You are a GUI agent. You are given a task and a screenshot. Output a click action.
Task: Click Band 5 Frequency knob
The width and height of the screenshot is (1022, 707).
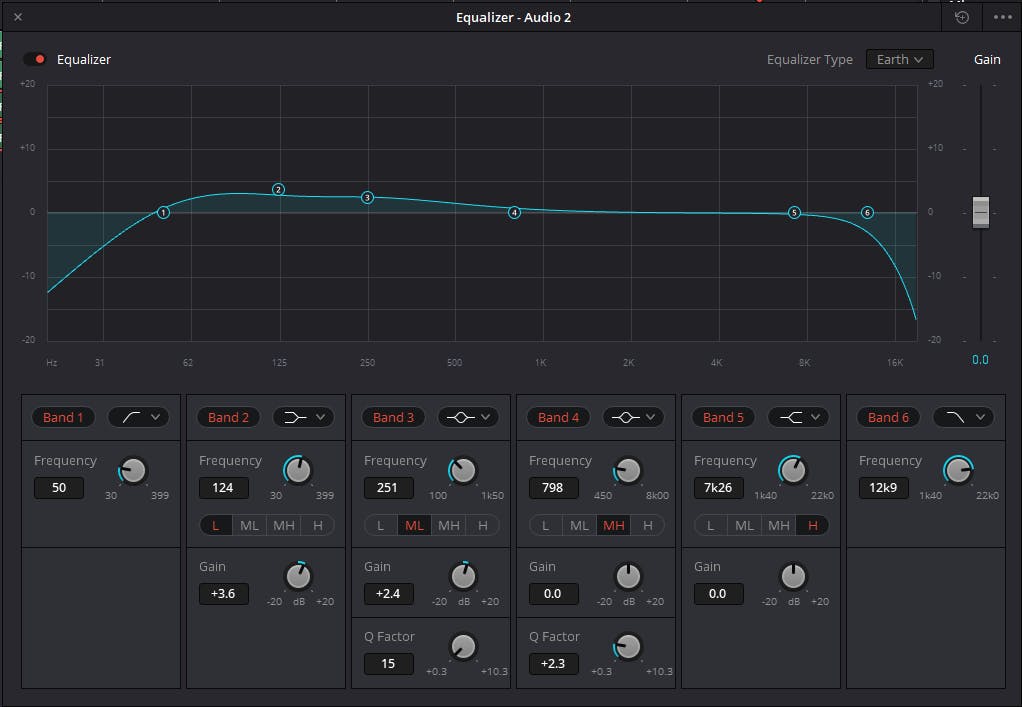pyautogui.click(x=793, y=470)
